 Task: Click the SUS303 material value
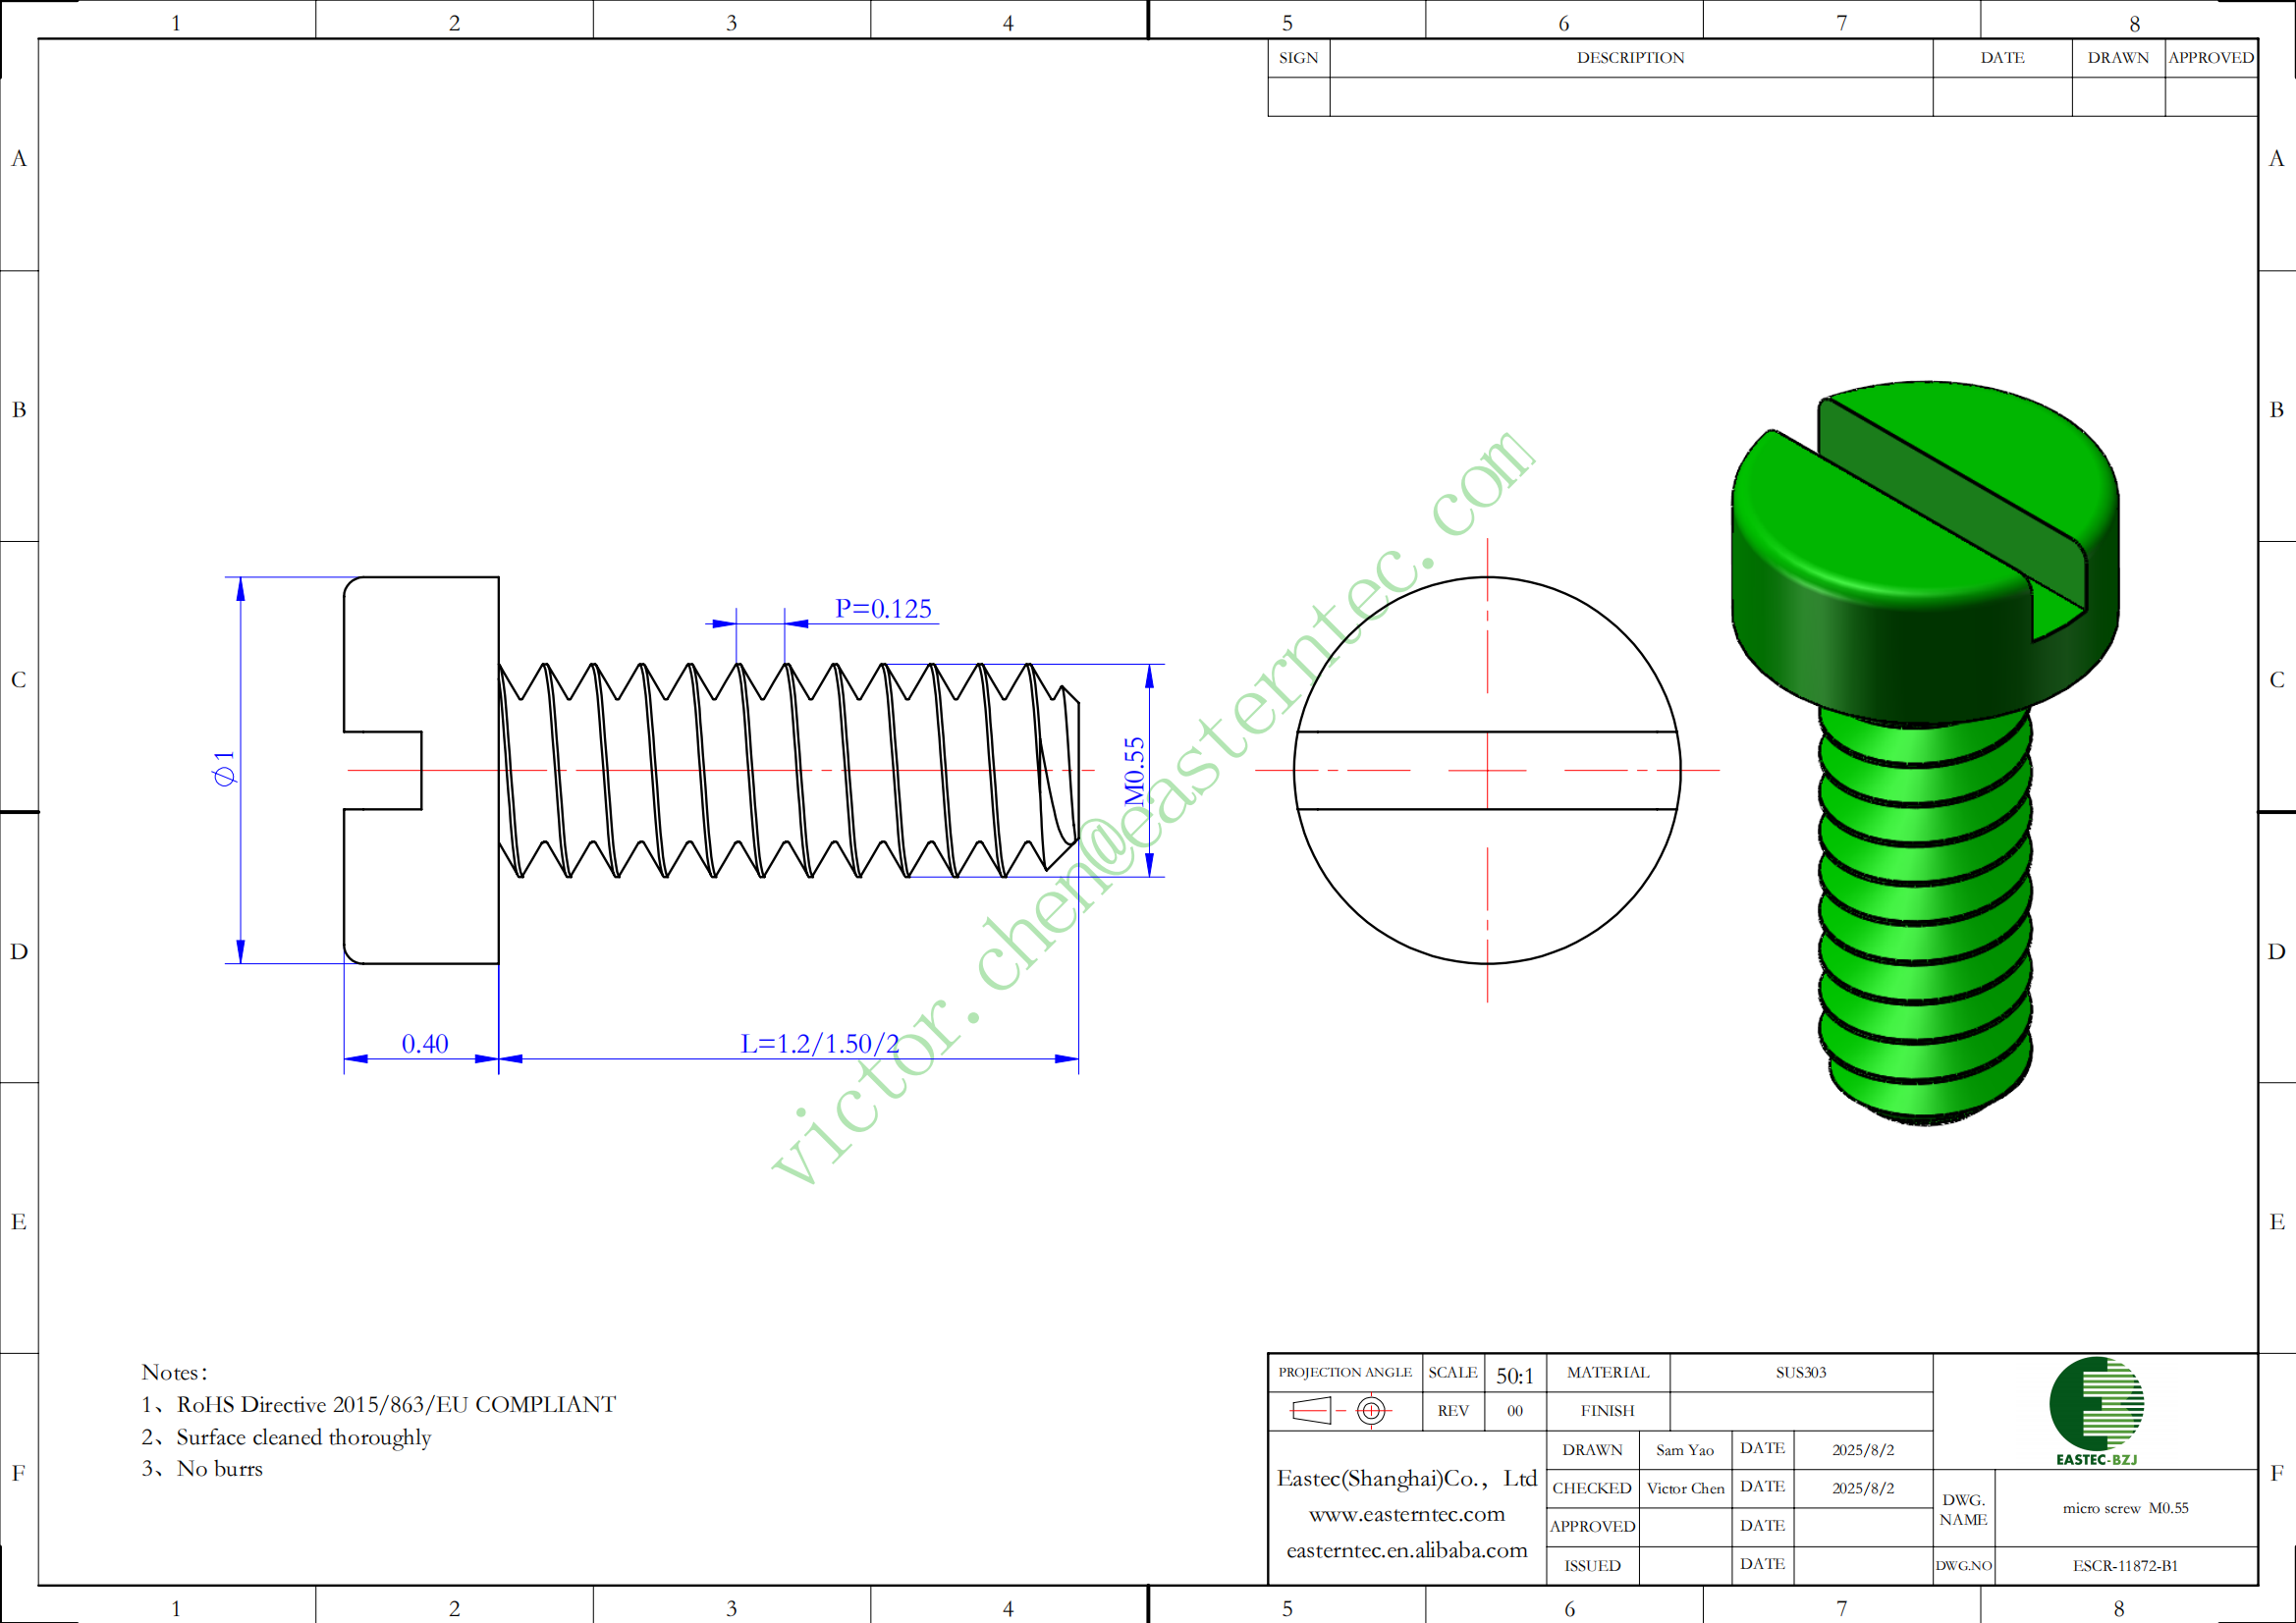[x=1800, y=1372]
